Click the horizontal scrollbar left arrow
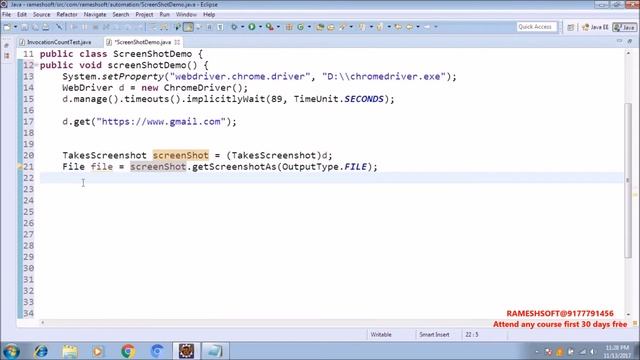The height and width of the screenshot is (360, 640). pyautogui.click(x=42, y=322)
